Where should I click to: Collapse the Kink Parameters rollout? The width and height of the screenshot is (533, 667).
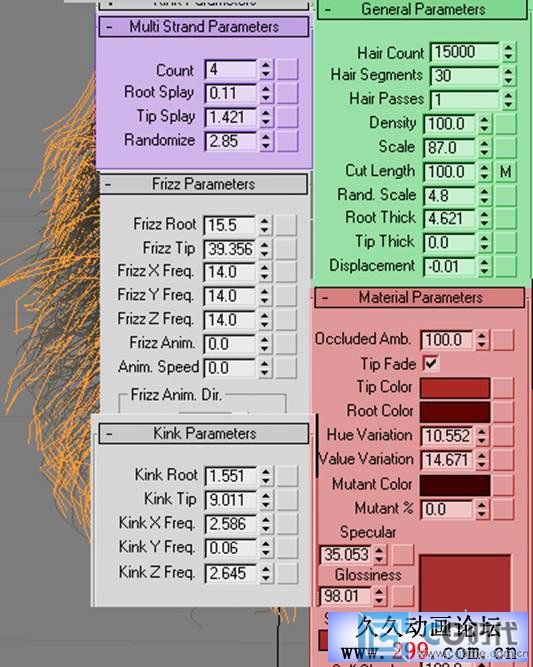point(204,434)
